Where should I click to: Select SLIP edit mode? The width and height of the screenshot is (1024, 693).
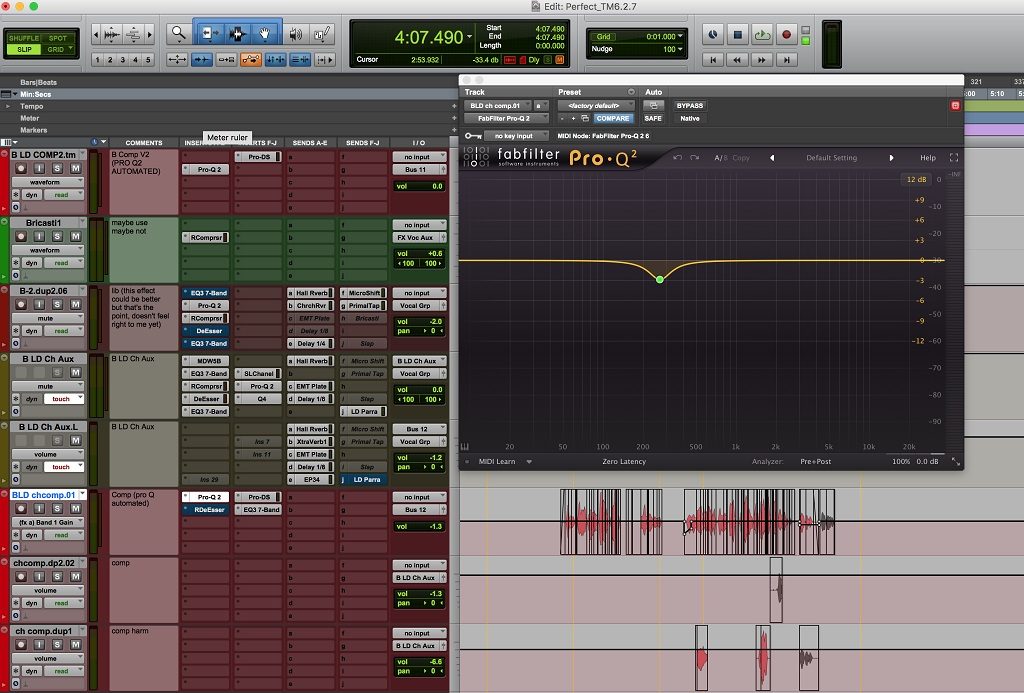(x=24, y=49)
